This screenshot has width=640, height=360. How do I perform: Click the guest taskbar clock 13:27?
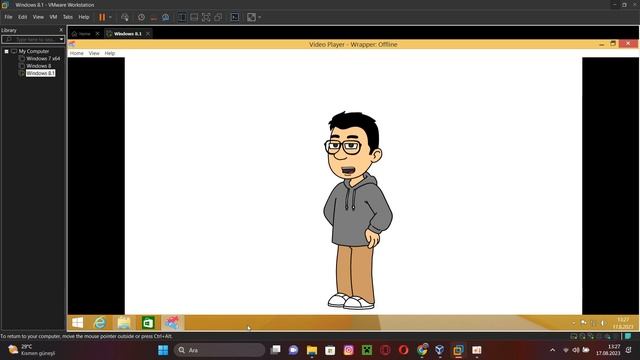click(x=623, y=323)
